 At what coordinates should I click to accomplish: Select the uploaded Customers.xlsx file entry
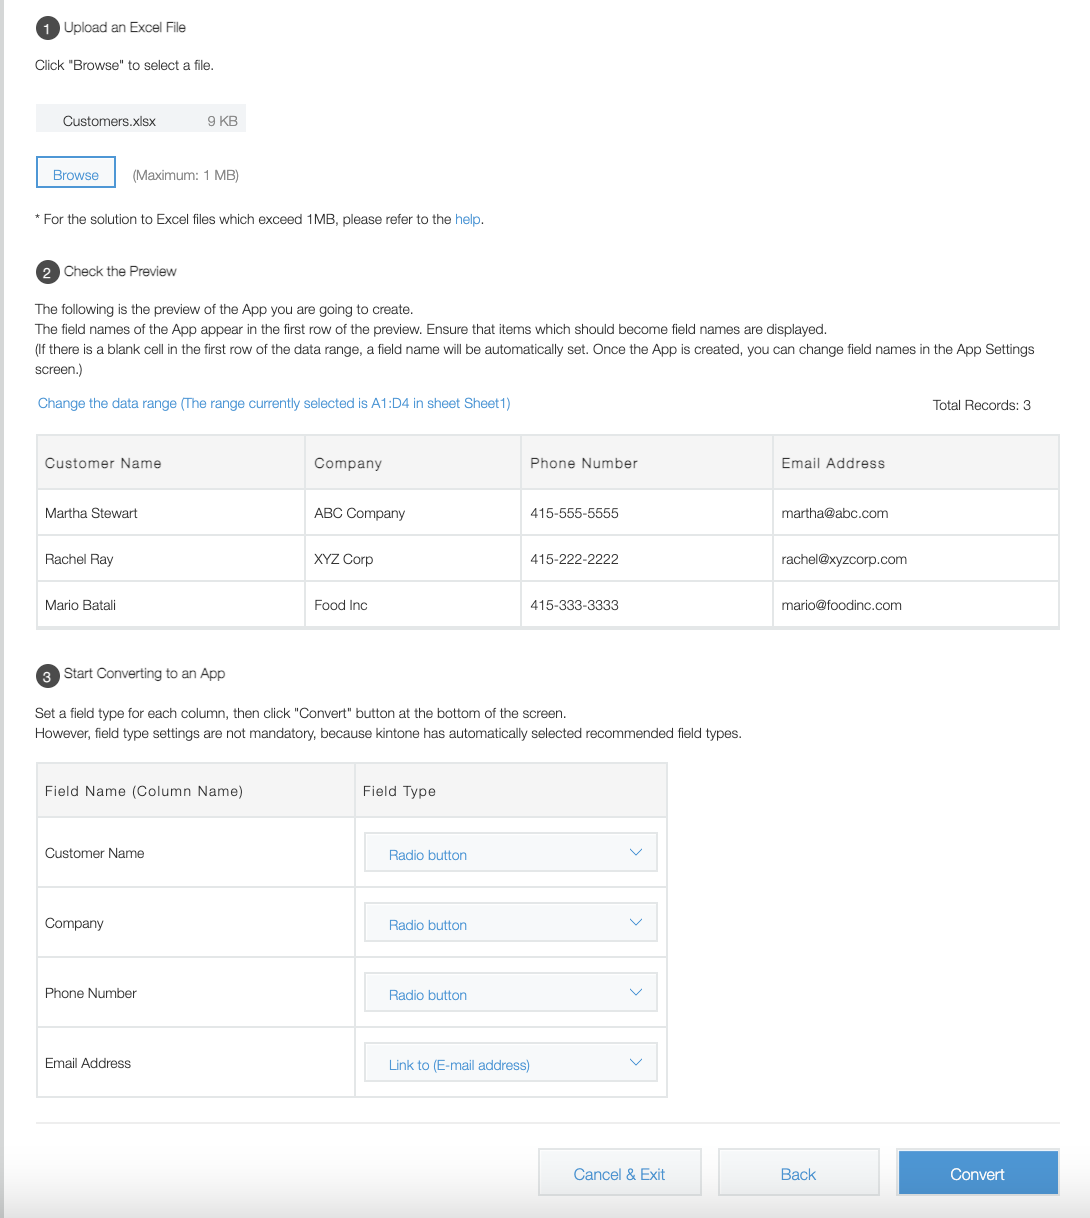pos(140,120)
